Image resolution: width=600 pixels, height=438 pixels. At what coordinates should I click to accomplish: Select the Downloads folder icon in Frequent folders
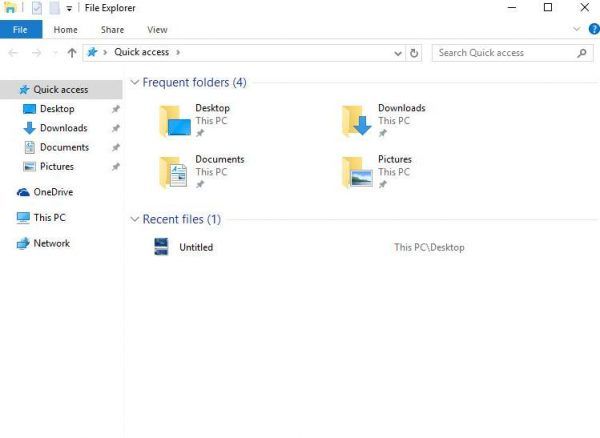click(357, 121)
